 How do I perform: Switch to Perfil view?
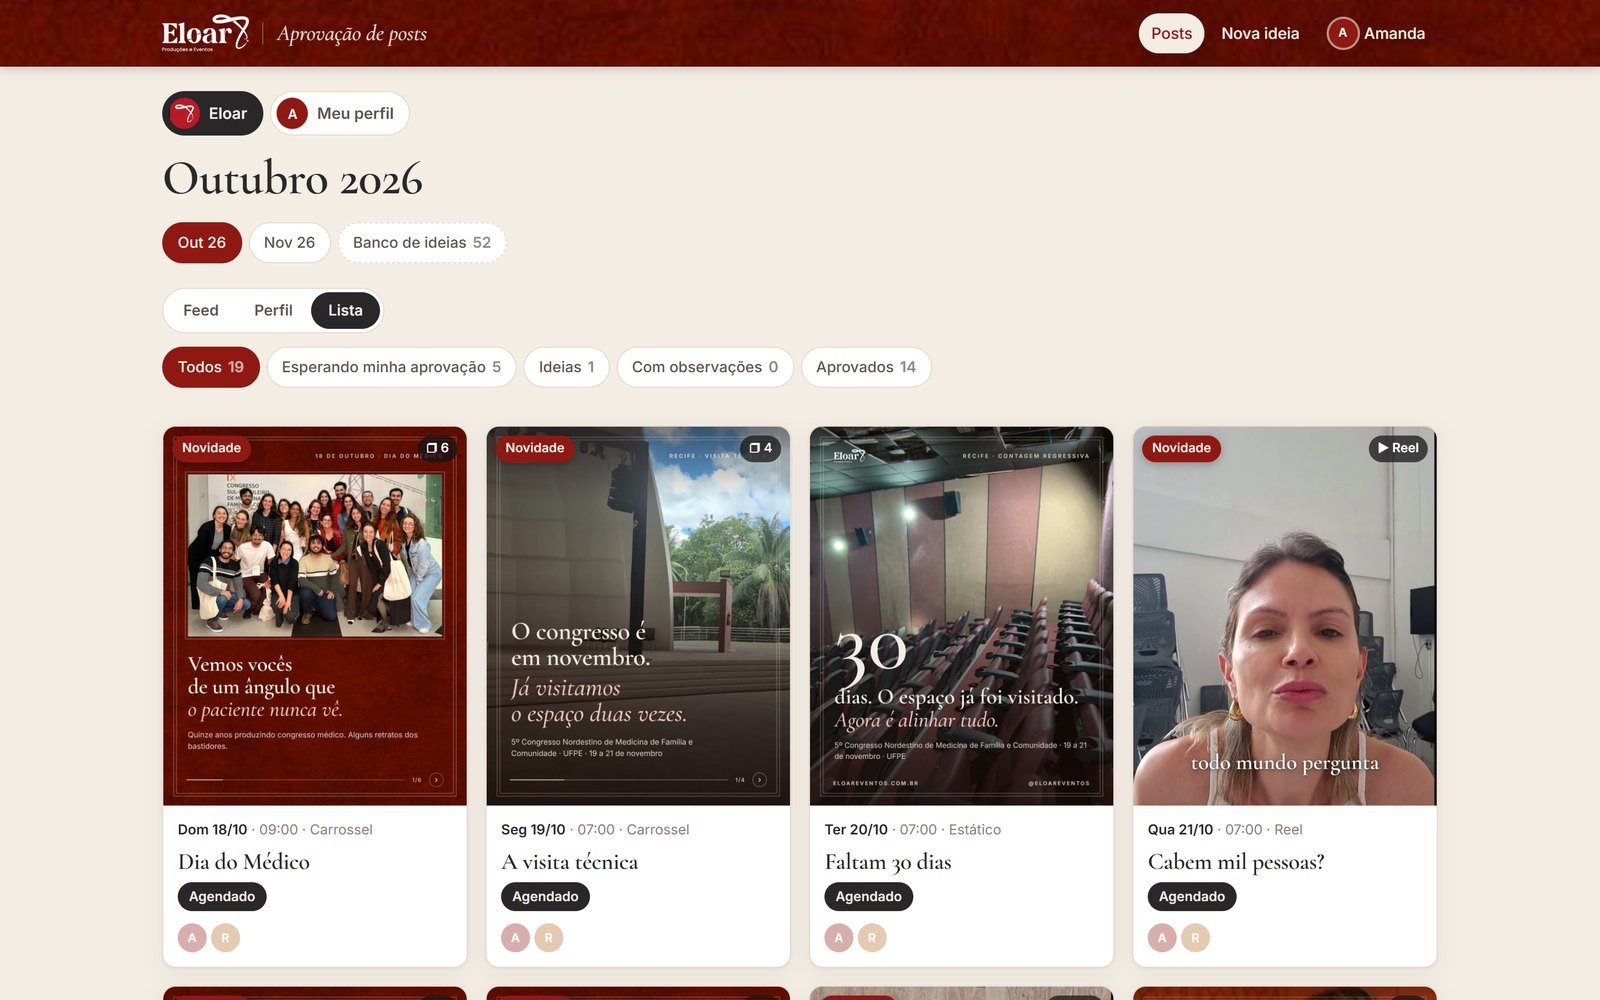(273, 311)
